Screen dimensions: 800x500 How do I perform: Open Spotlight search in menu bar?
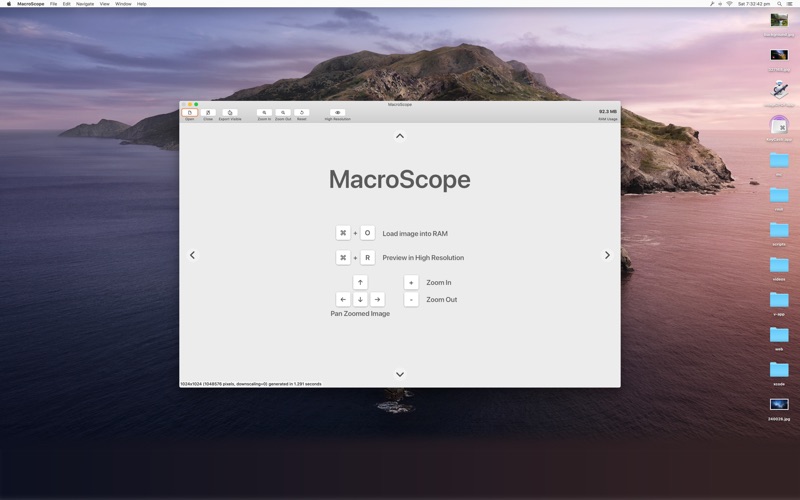coord(779,4)
